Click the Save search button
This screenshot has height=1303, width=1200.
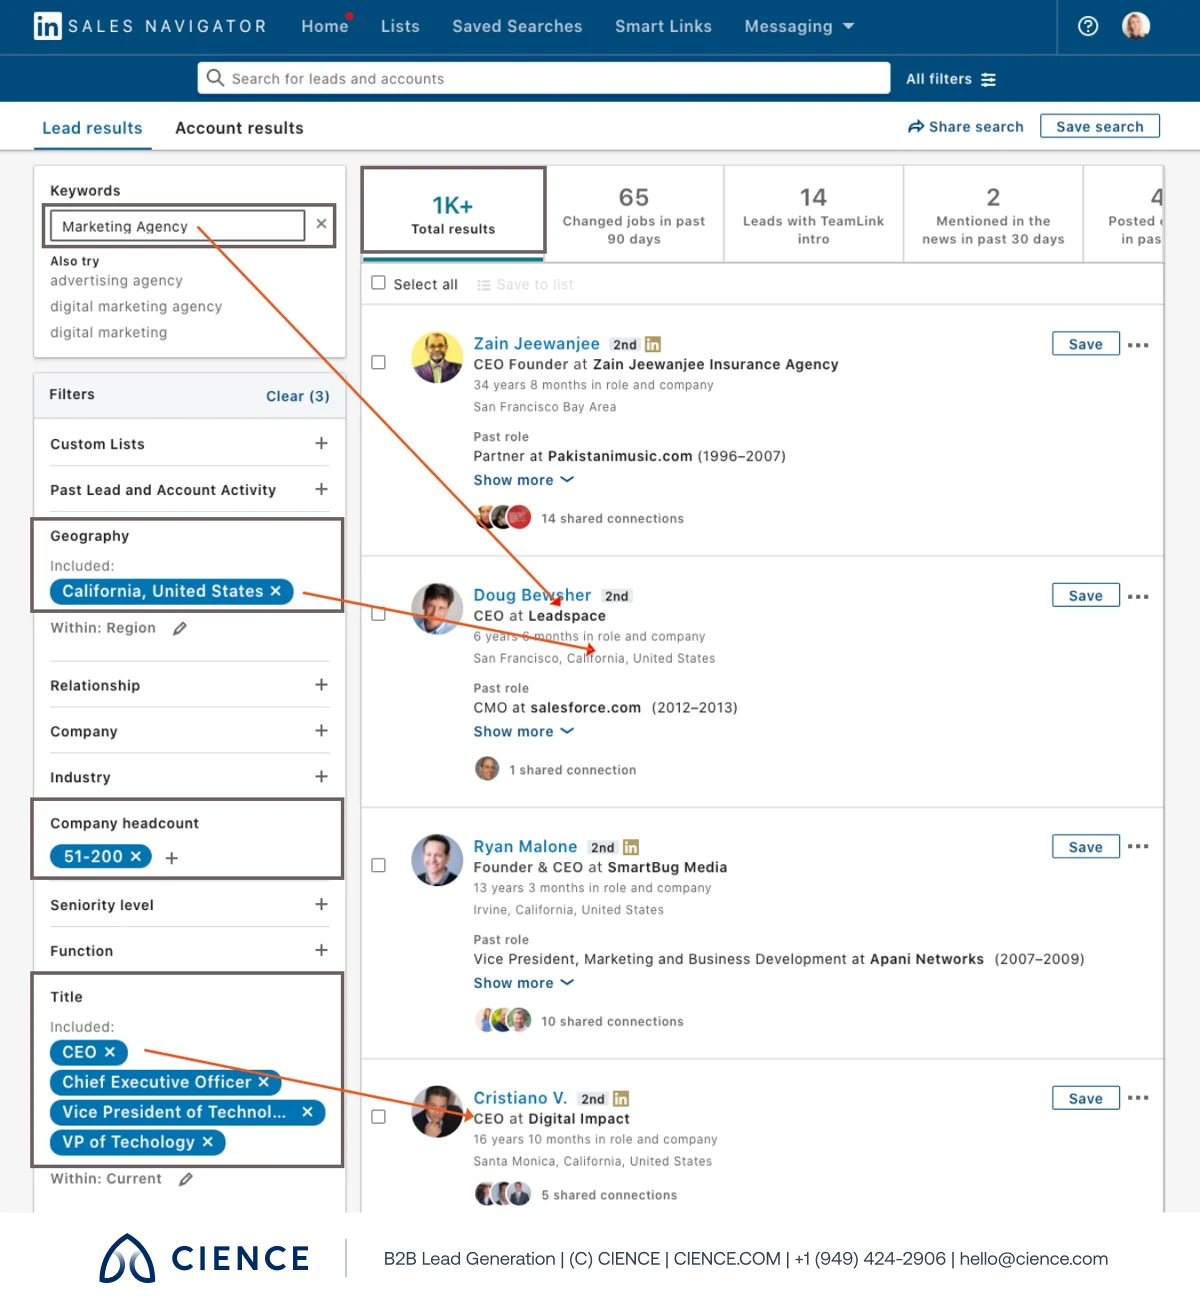1100,126
